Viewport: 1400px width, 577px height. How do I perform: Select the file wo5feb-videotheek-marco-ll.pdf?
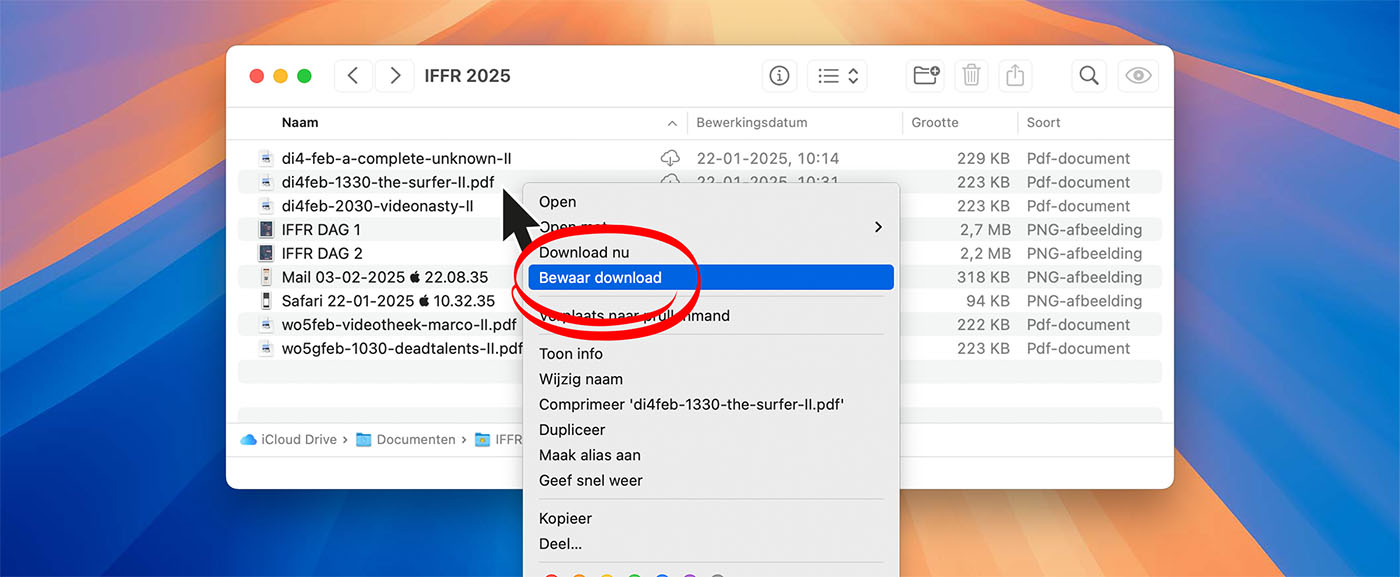point(398,325)
